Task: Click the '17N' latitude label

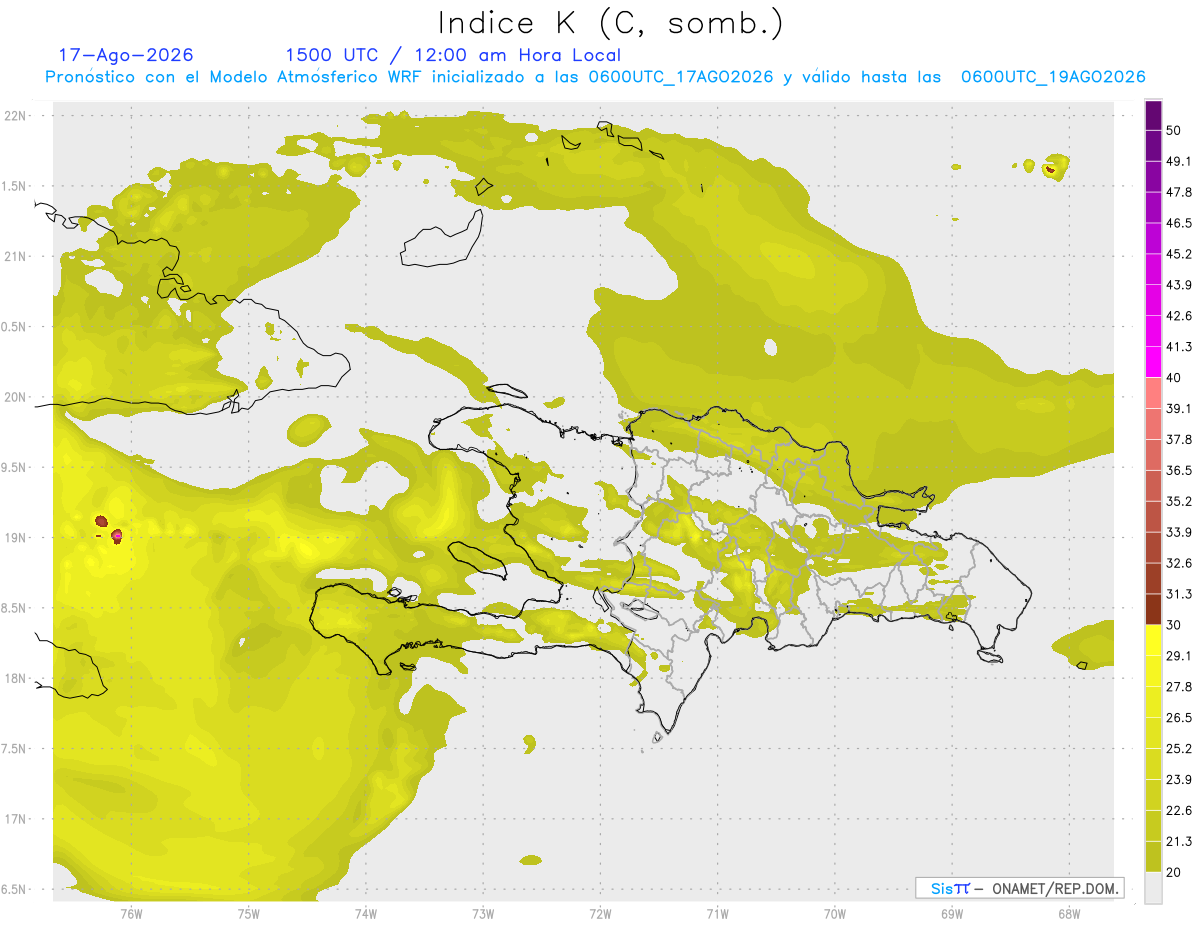Action: point(15,819)
